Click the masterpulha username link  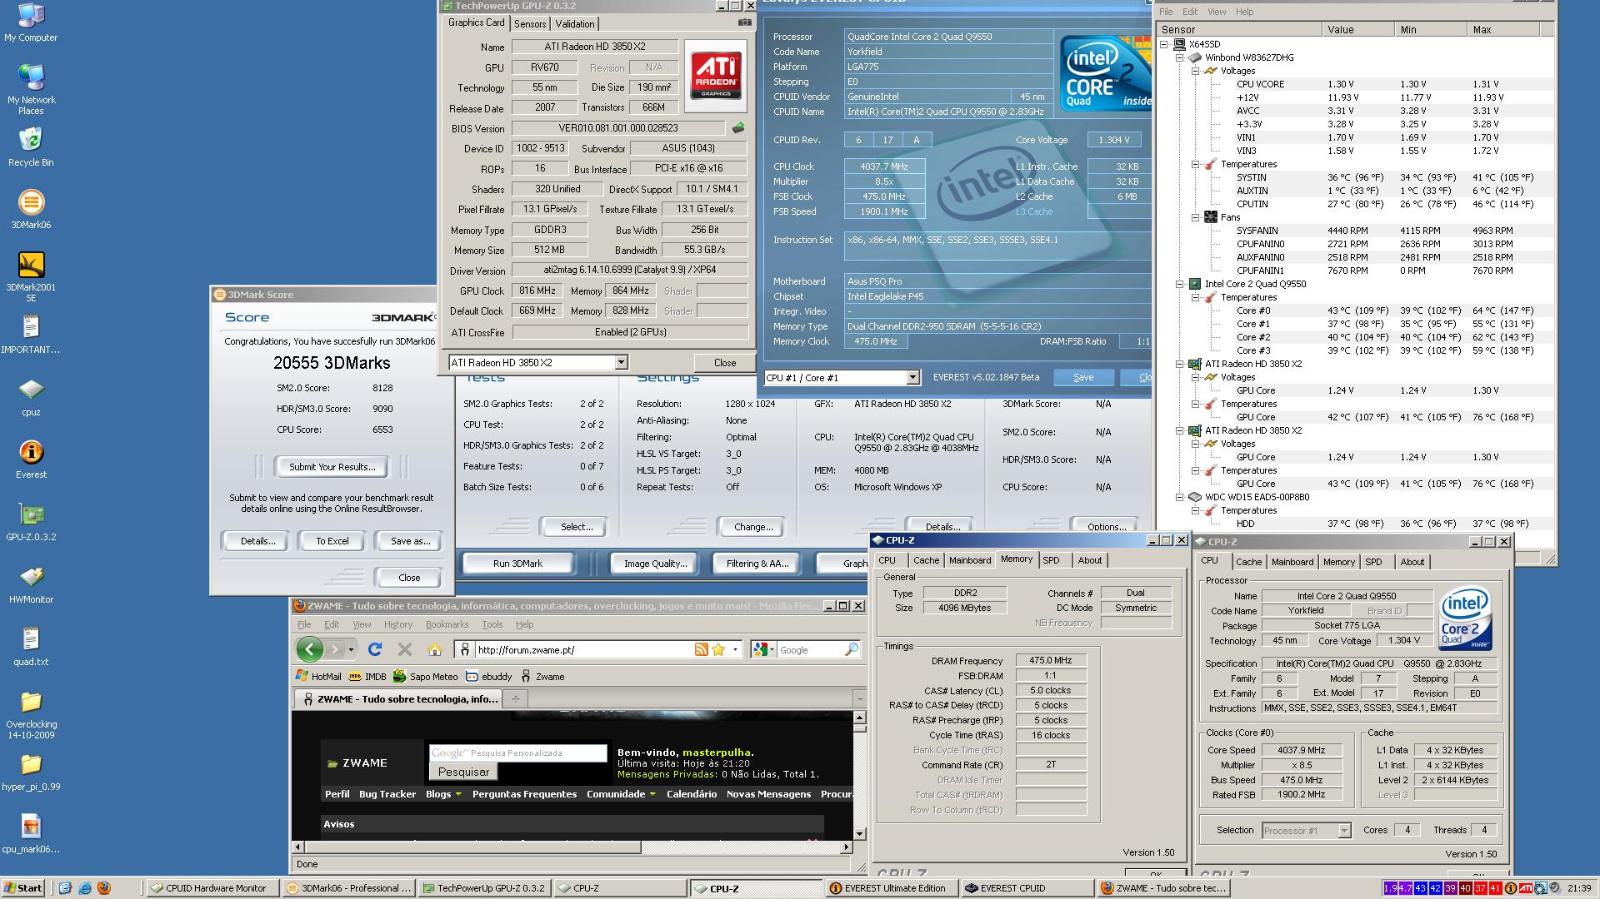(717, 752)
